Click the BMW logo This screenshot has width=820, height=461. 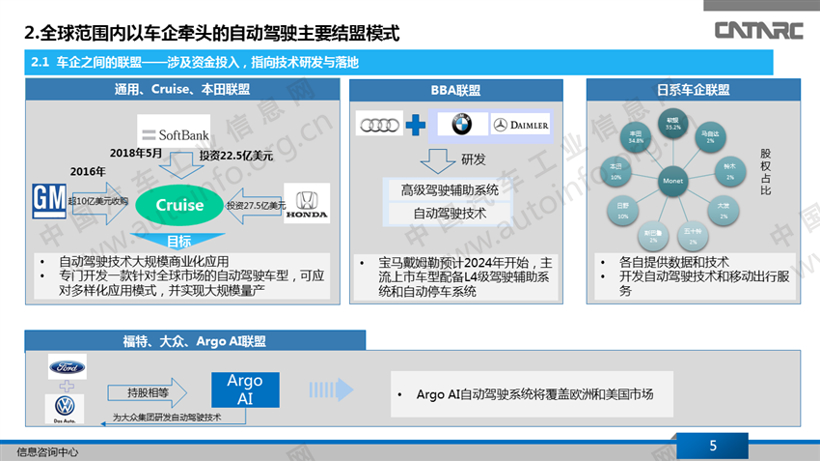tap(459, 126)
